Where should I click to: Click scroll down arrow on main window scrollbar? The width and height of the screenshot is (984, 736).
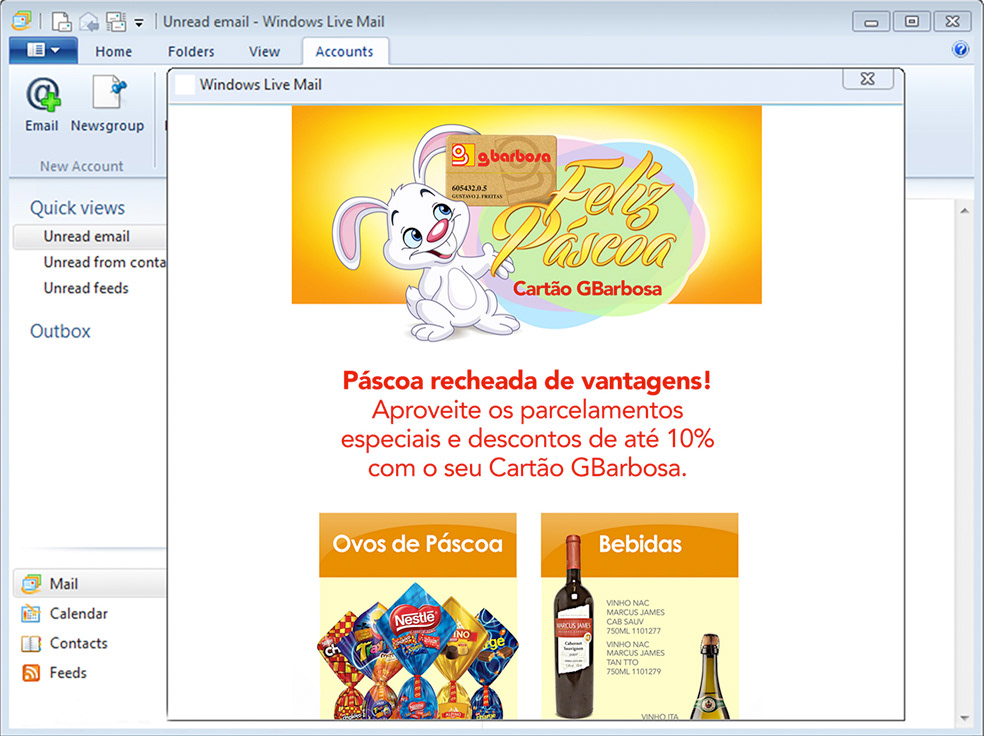pos(965,718)
